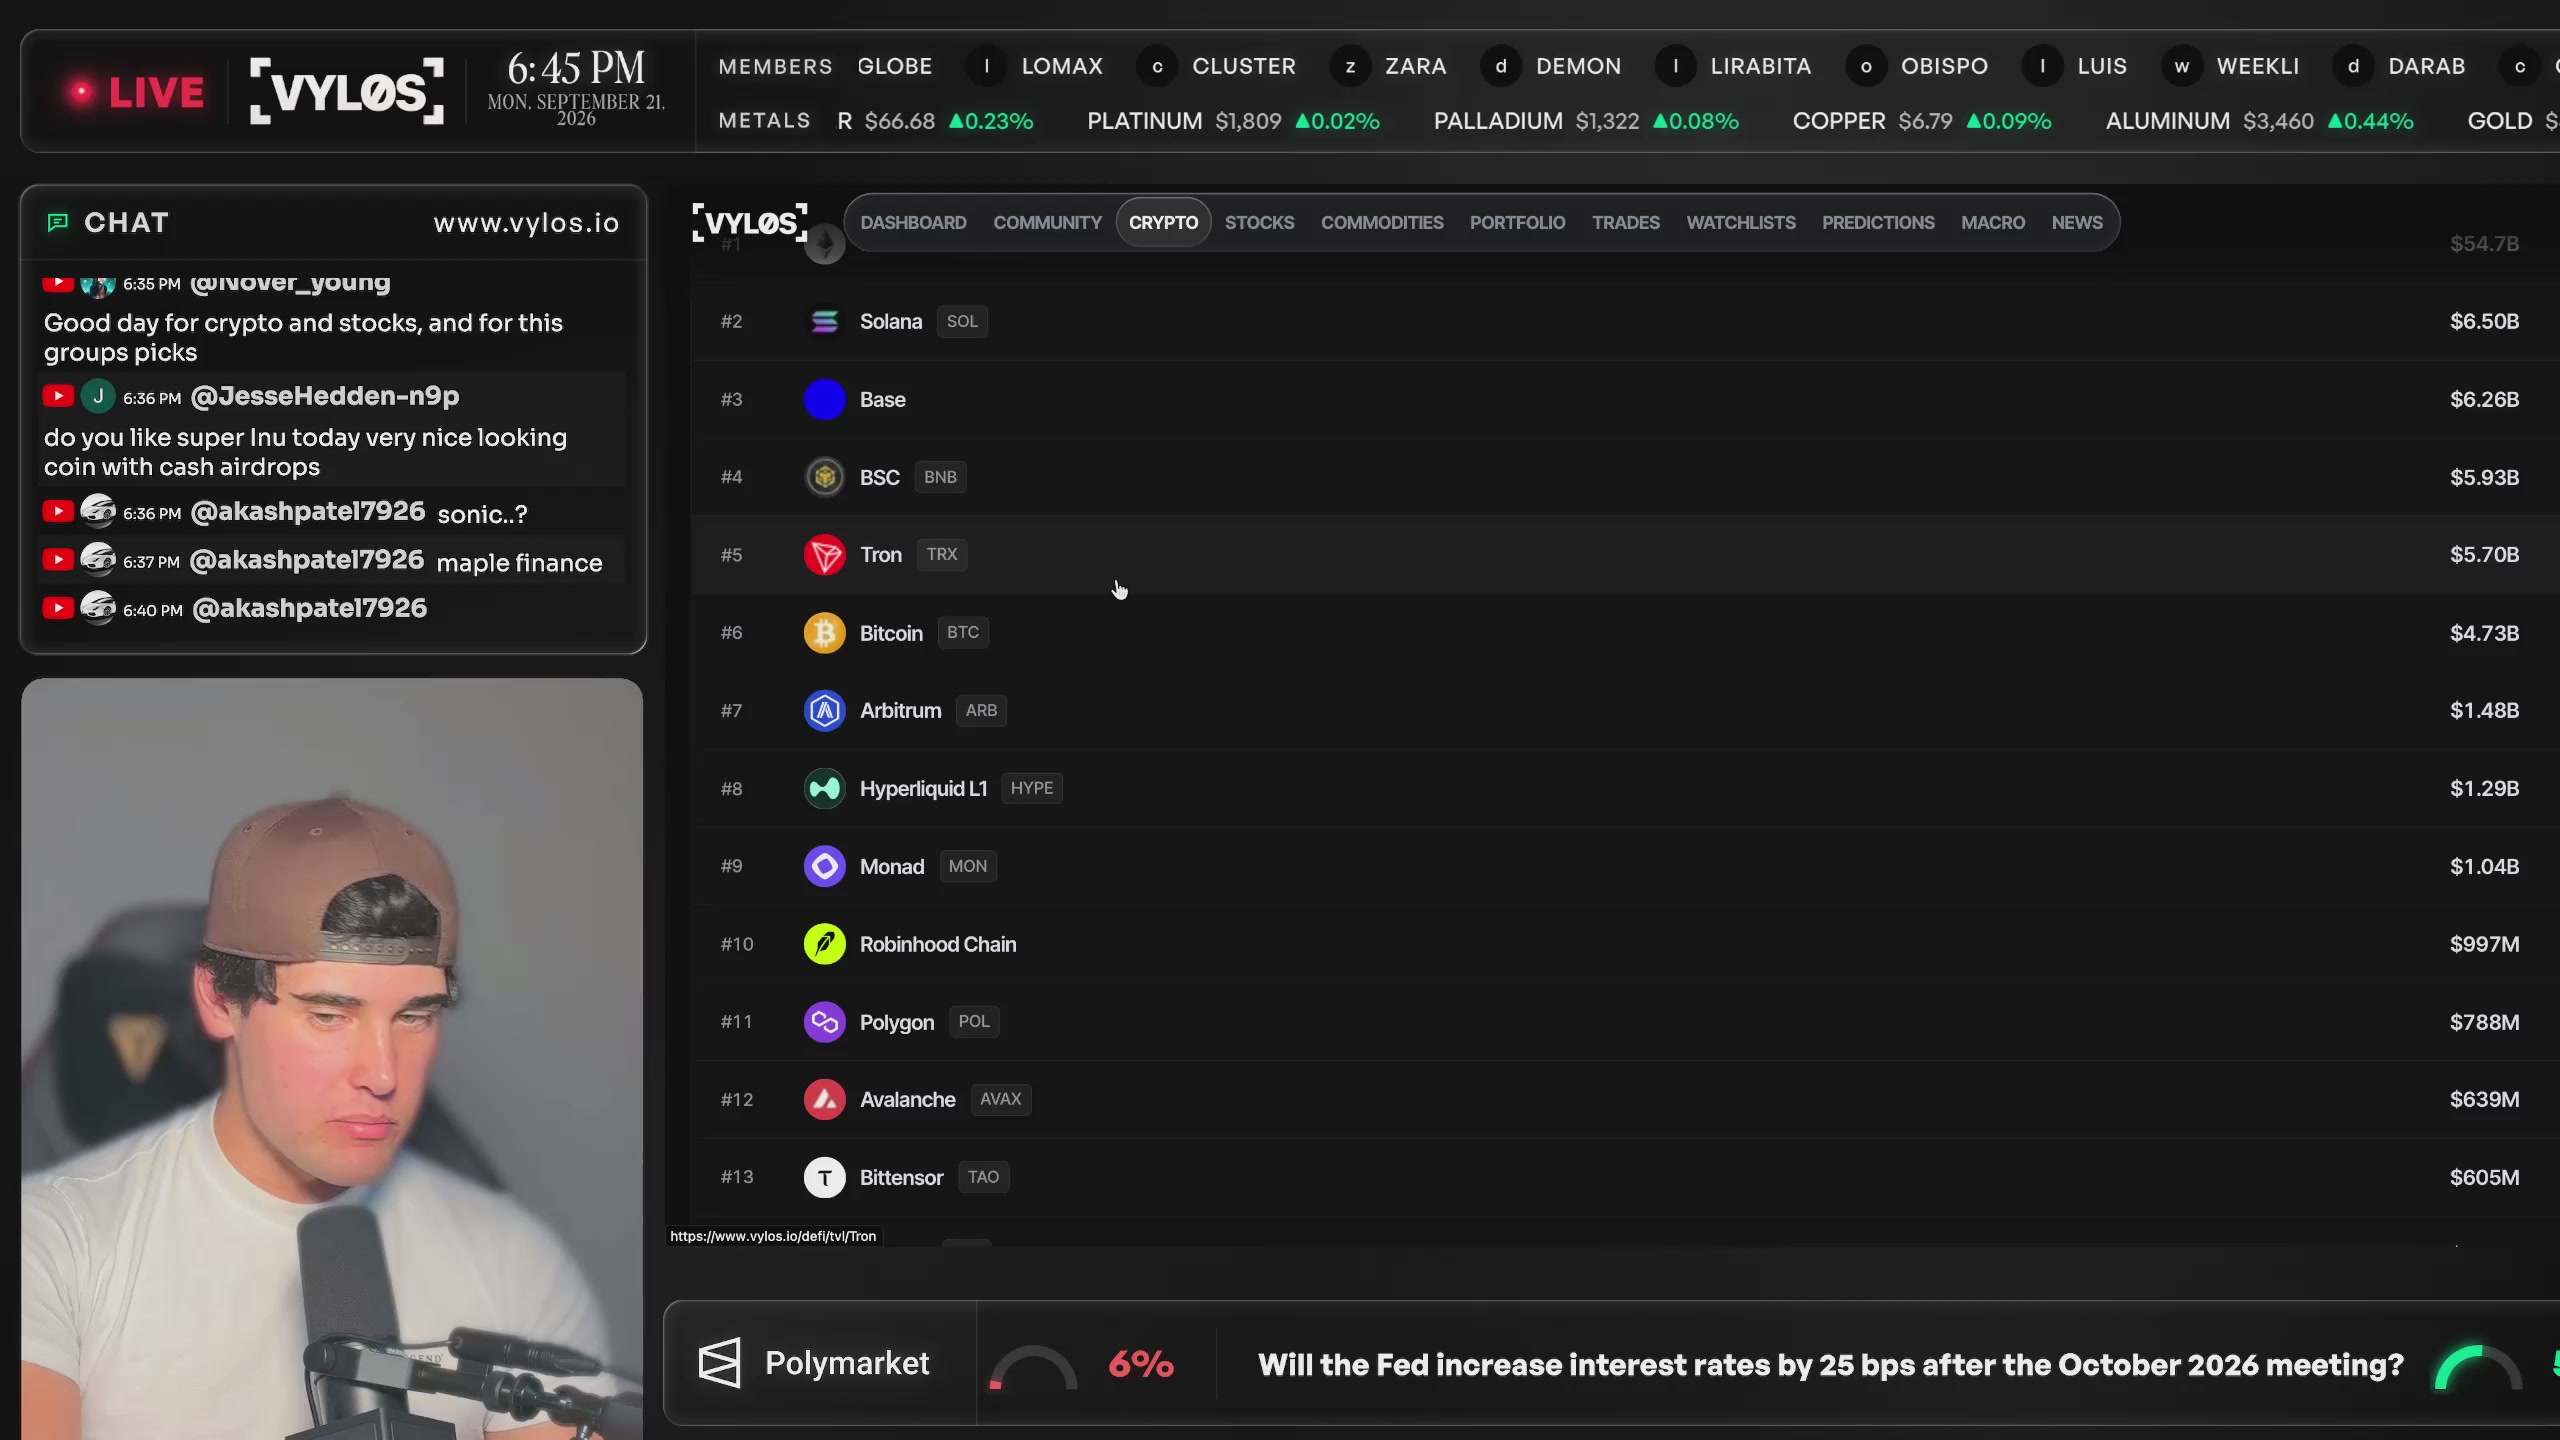Click the GLOBE label in members bar
Viewport: 2560px width, 1440px height.
pyautogui.click(x=894, y=66)
